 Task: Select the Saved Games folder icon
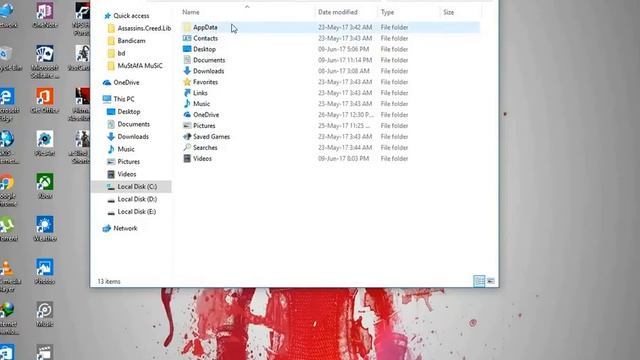click(187, 137)
